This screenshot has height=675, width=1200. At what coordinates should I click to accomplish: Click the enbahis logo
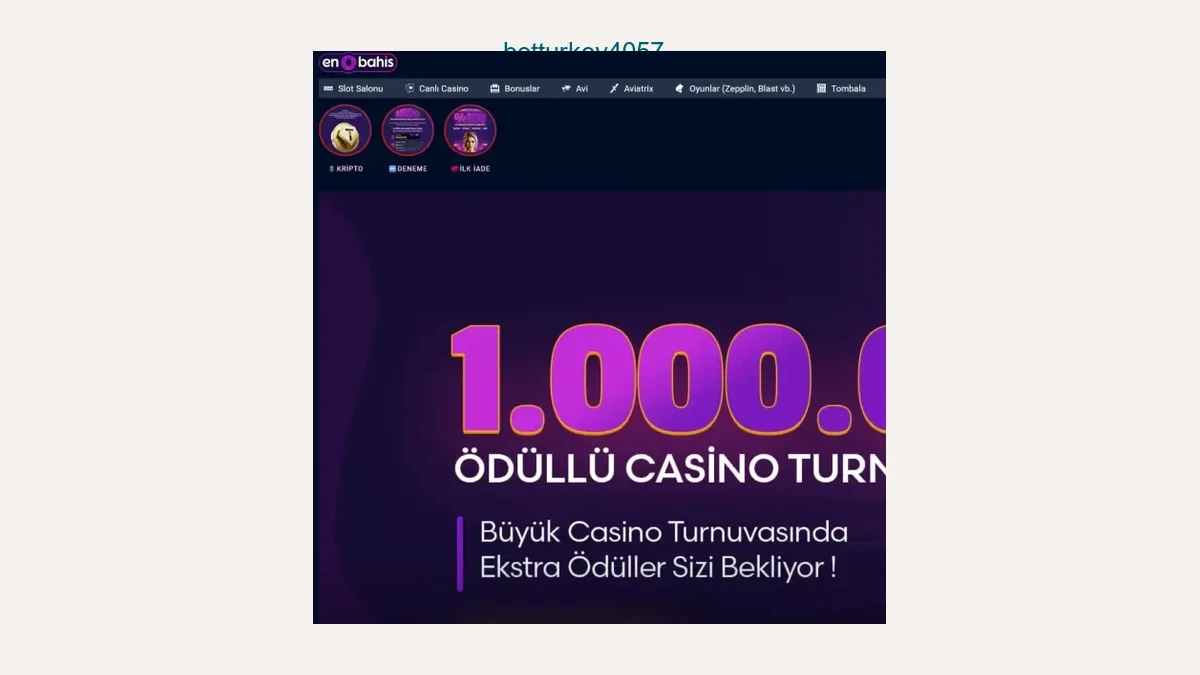tap(358, 63)
